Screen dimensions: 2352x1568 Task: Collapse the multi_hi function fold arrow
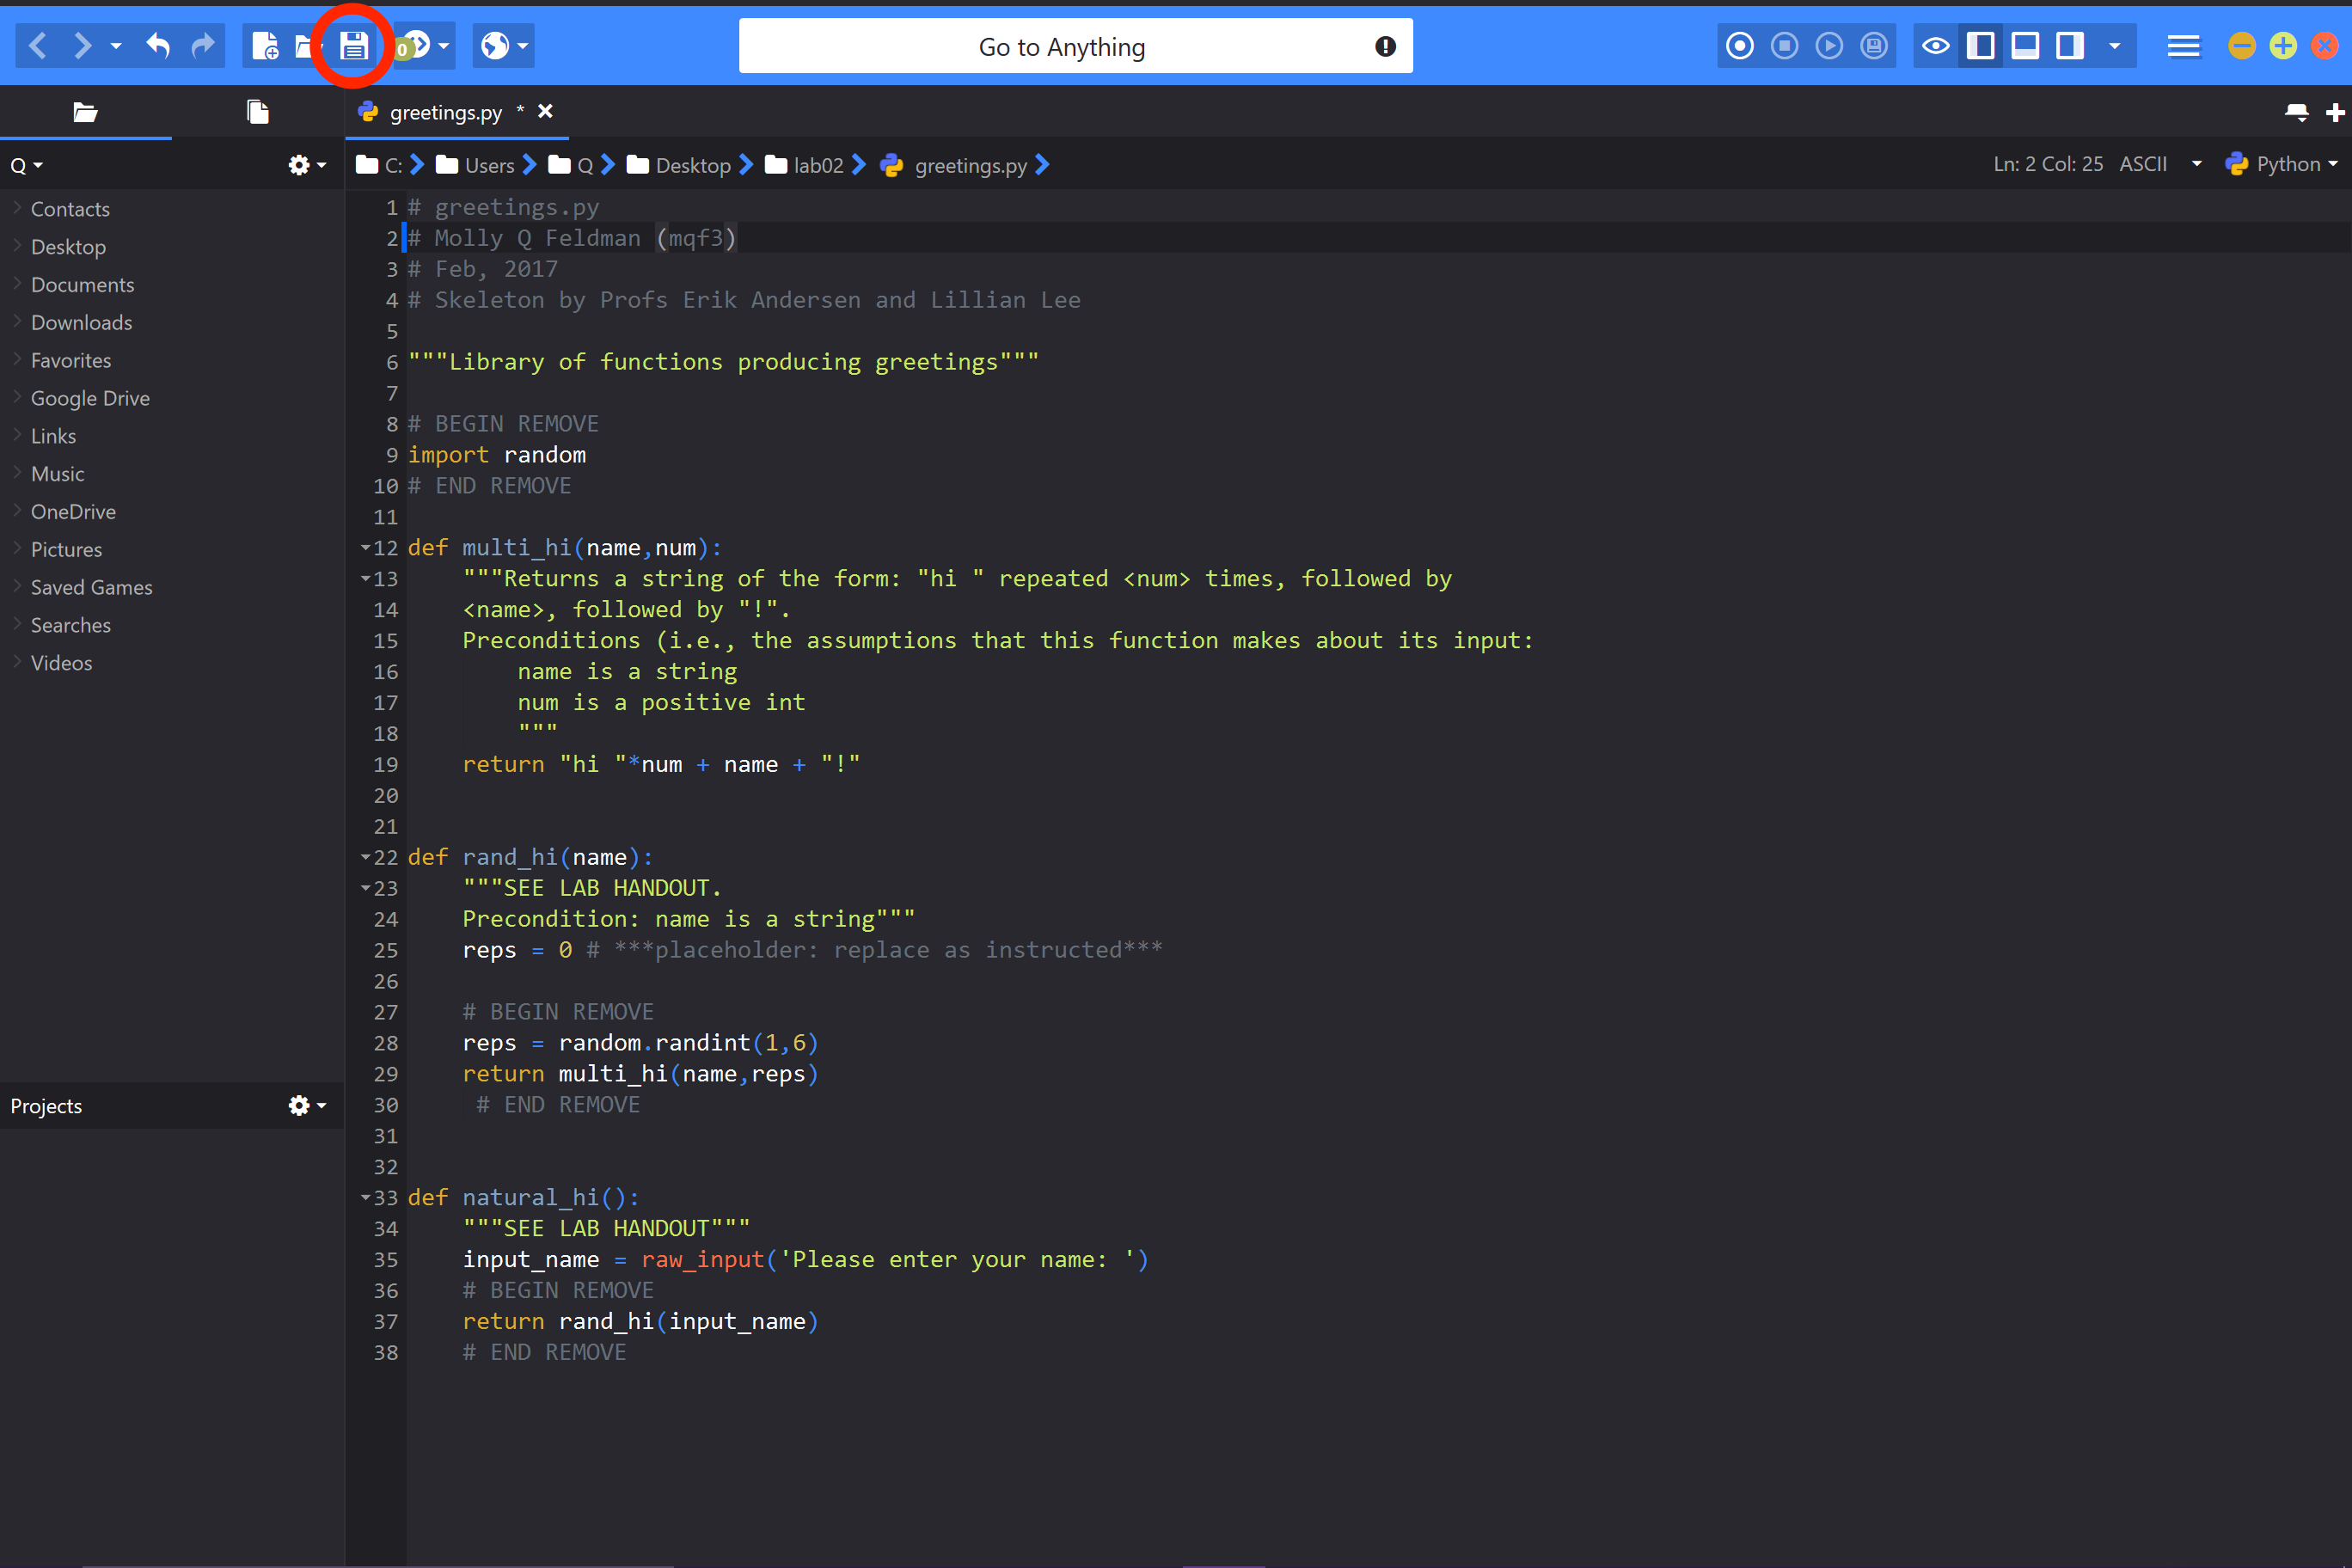click(365, 548)
